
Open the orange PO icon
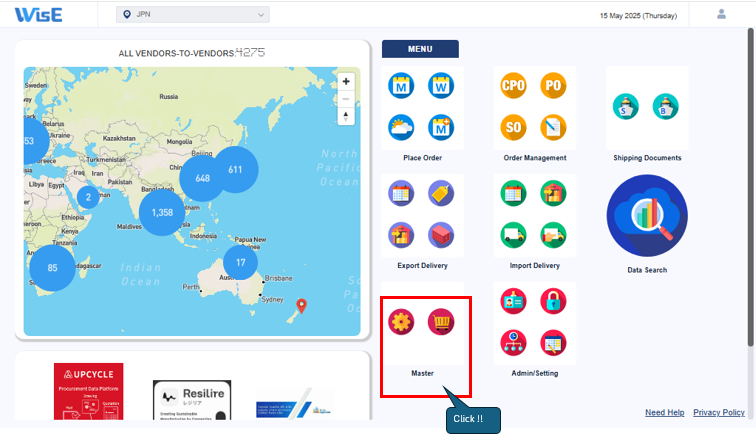click(x=553, y=86)
